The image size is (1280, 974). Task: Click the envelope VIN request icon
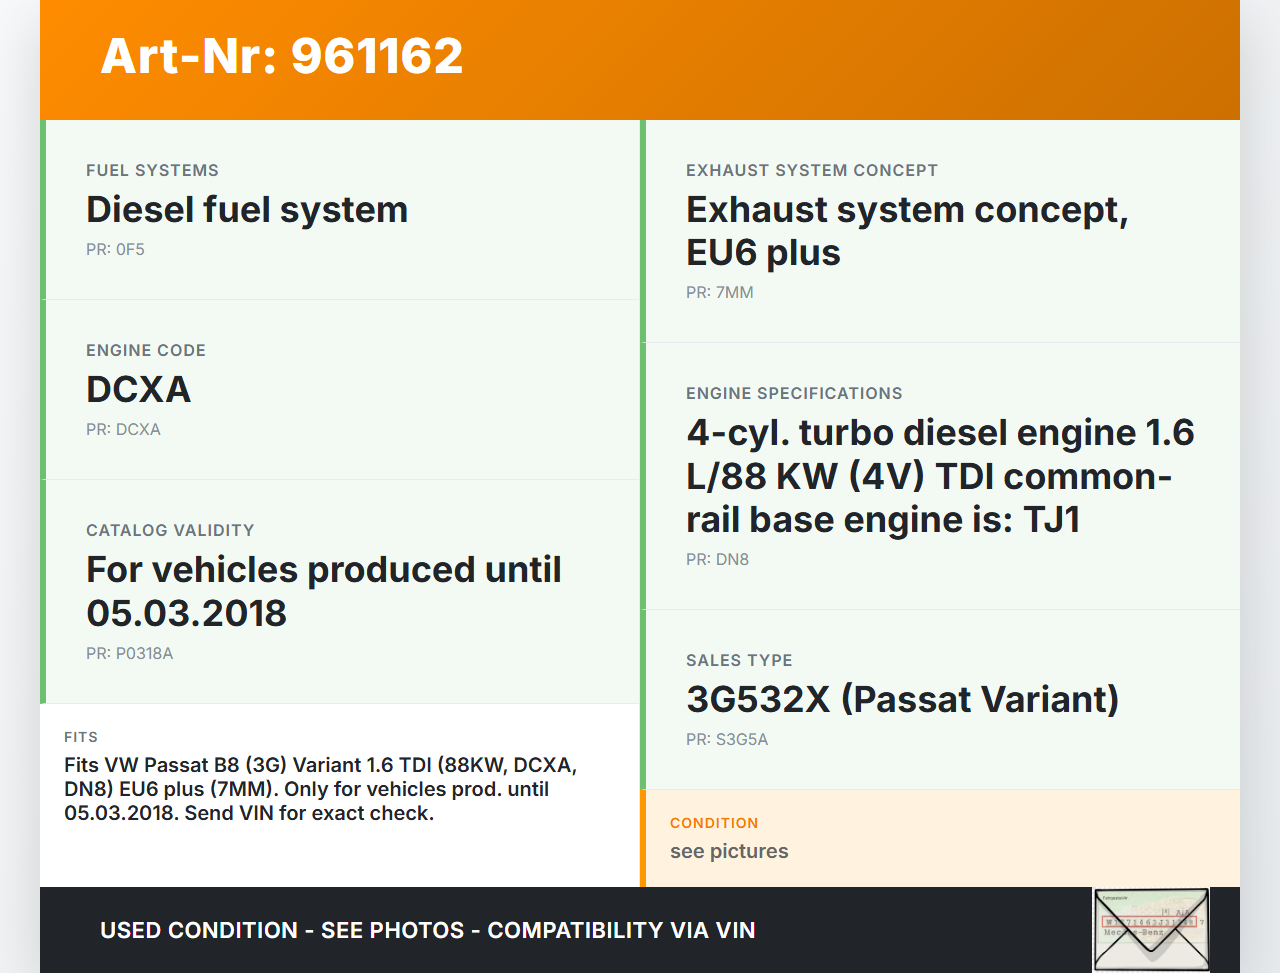coord(1151,929)
